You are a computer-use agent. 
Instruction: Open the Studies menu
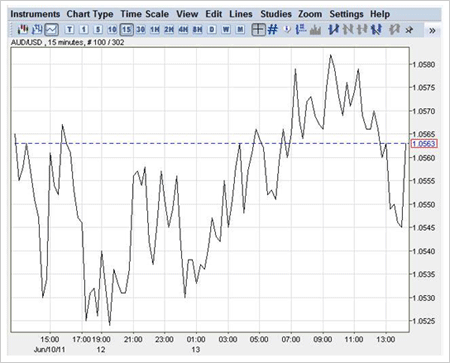276,14
